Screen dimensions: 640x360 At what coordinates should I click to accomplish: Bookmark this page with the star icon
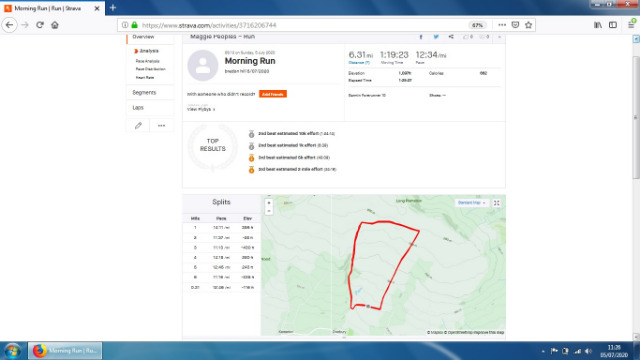[529, 25]
